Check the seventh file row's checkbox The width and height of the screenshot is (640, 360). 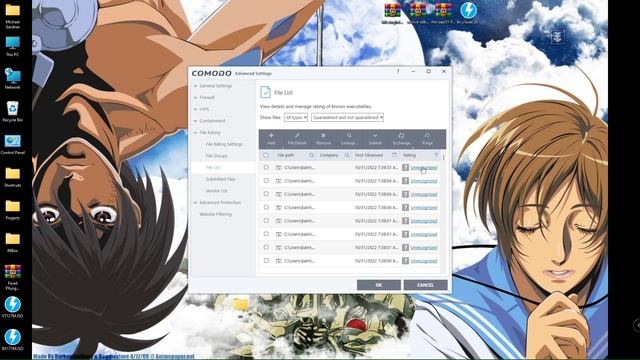[x=266, y=247]
